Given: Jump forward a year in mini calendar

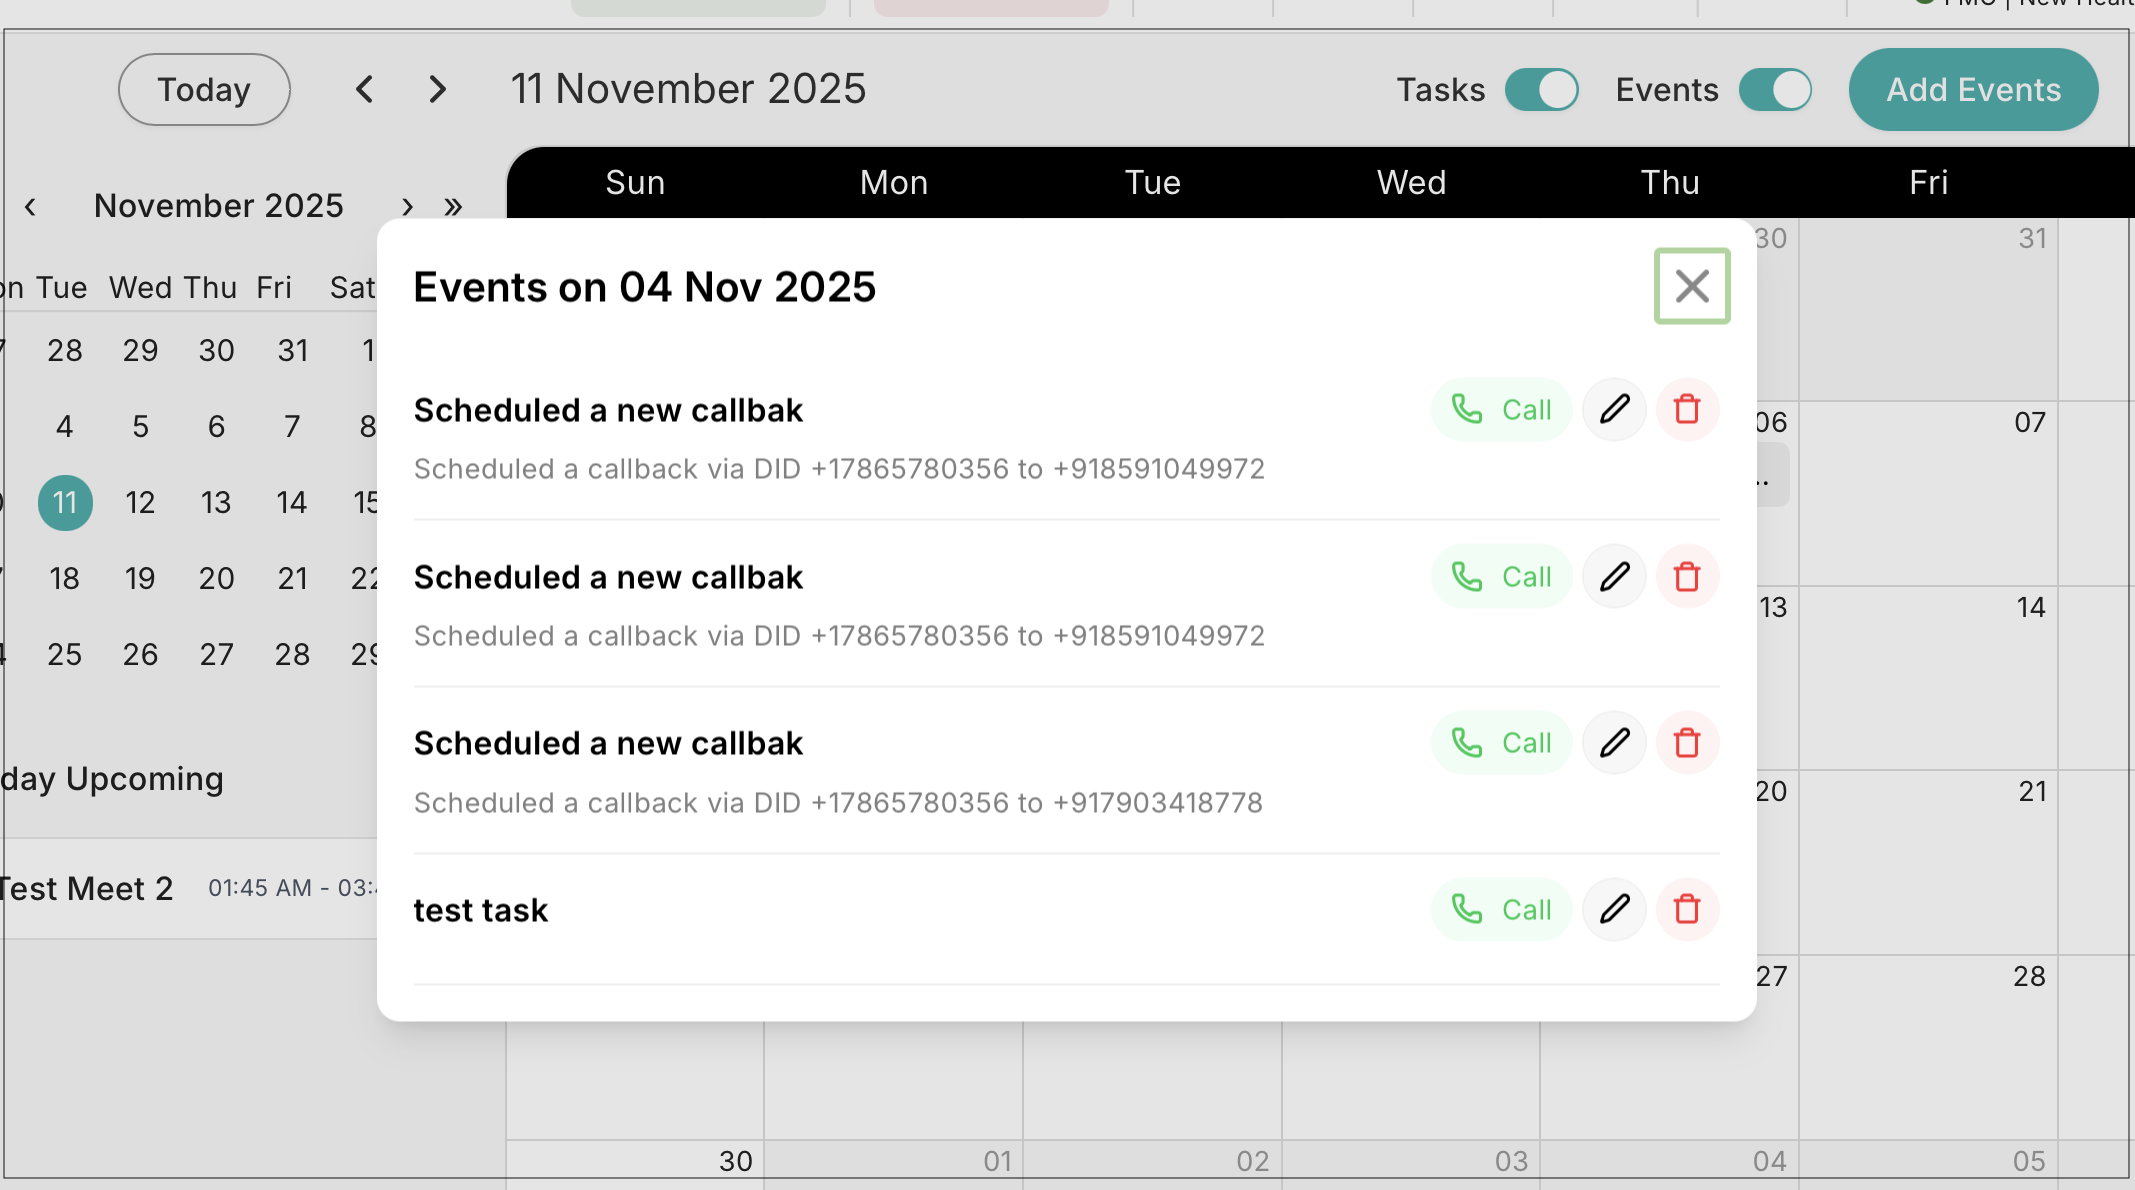Looking at the screenshot, I should [x=453, y=207].
